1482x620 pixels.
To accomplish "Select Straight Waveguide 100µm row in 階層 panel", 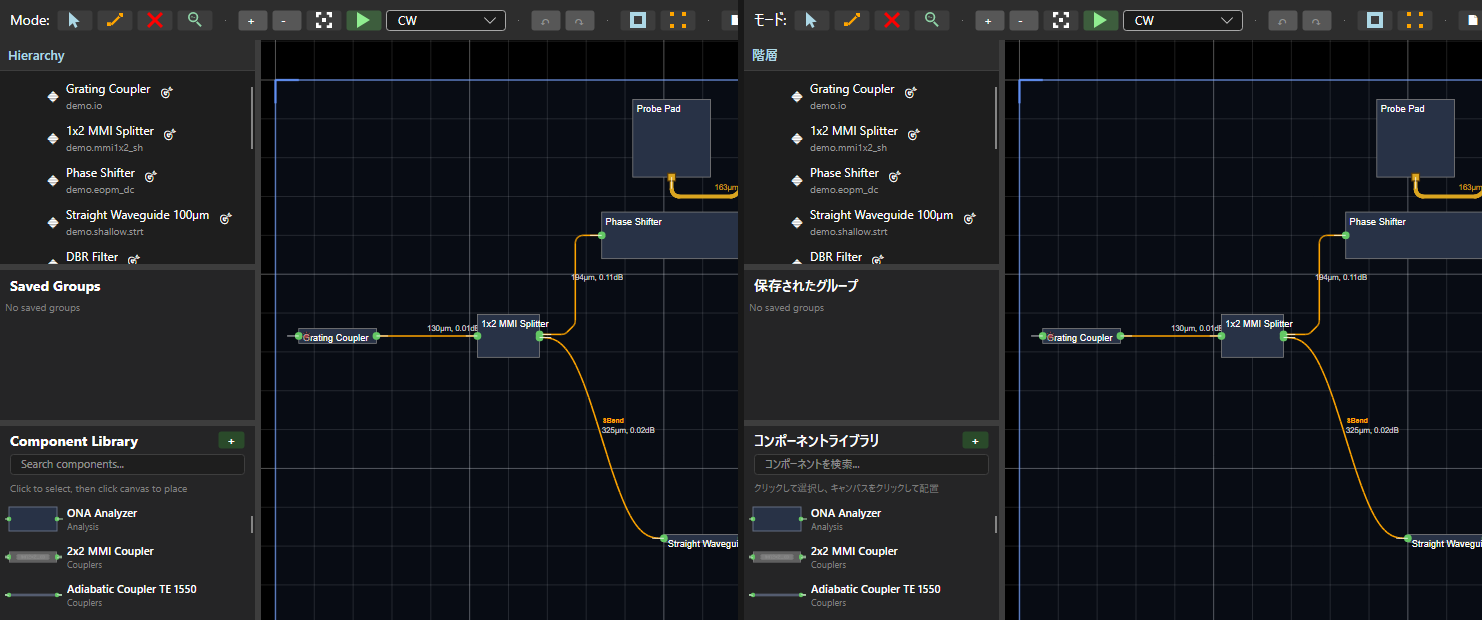I will [x=869, y=222].
